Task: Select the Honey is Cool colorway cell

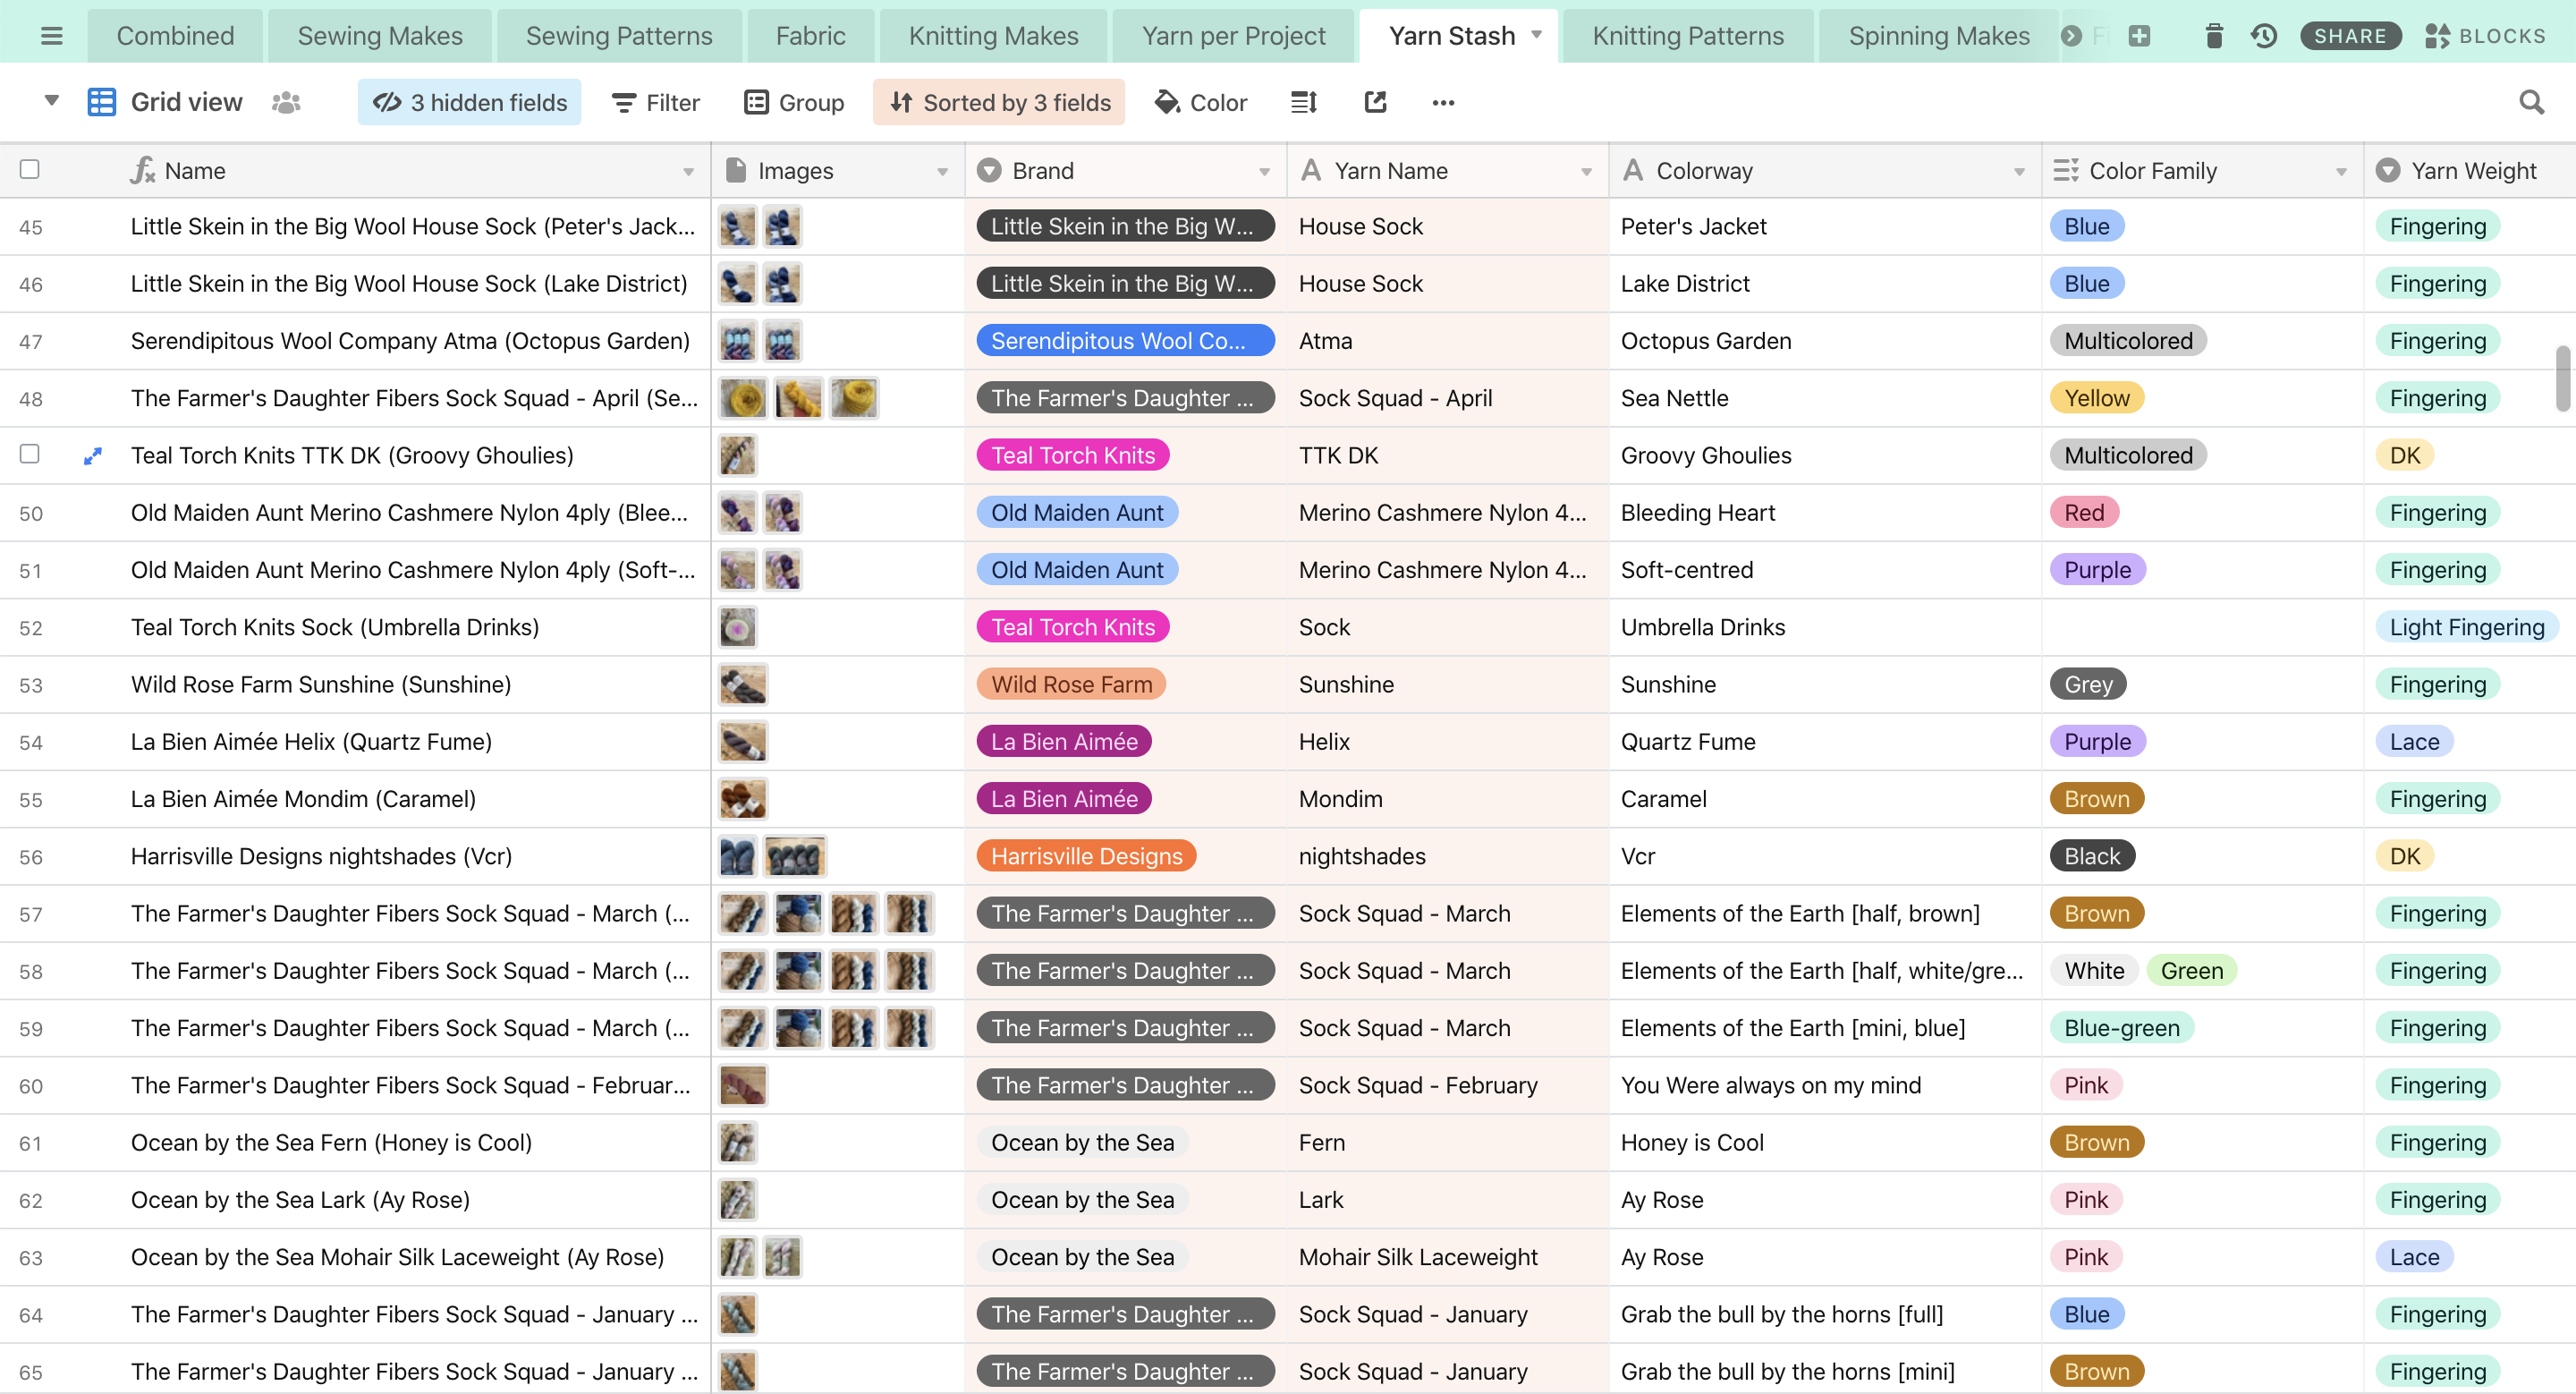Action: point(1824,1143)
